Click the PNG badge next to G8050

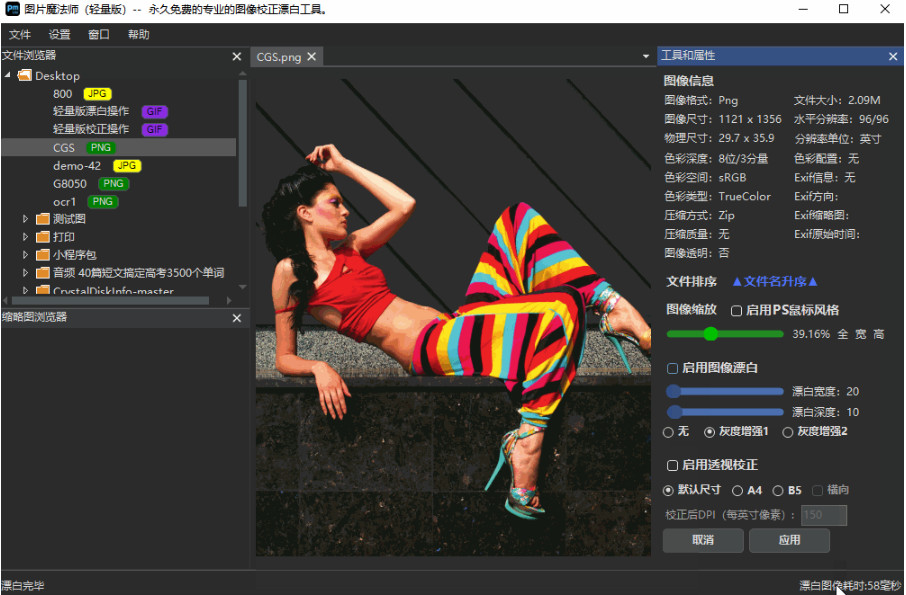click(113, 184)
